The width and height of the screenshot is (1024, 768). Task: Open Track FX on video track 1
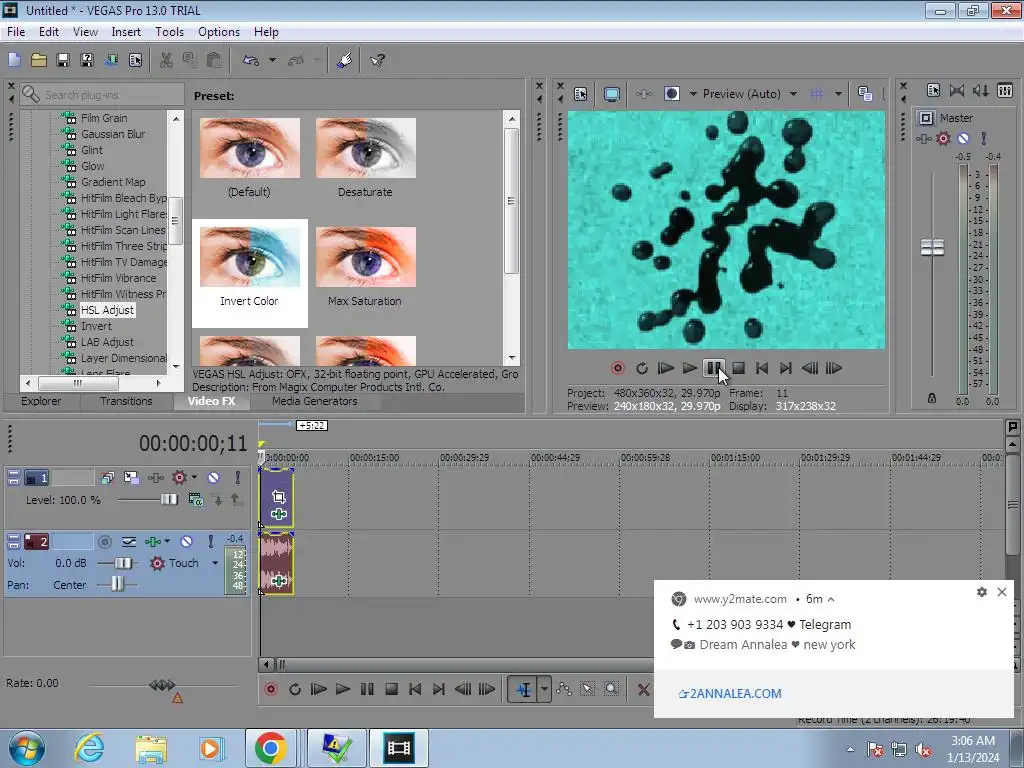point(180,478)
